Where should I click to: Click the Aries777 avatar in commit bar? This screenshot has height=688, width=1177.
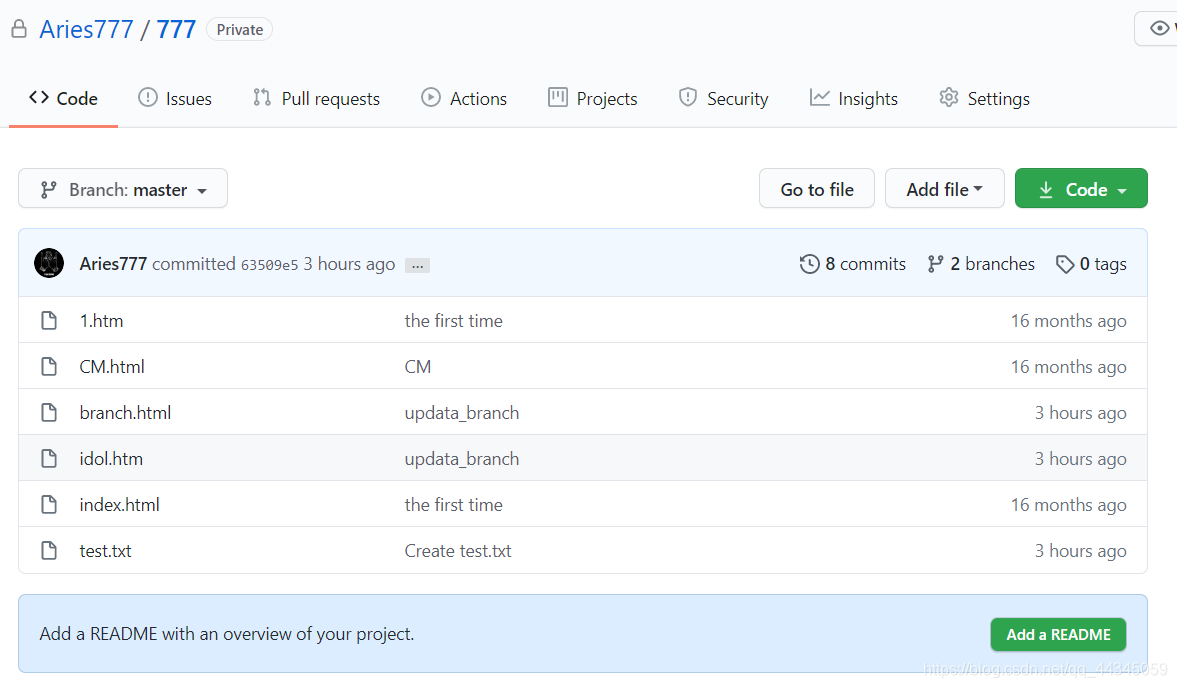(x=49, y=263)
